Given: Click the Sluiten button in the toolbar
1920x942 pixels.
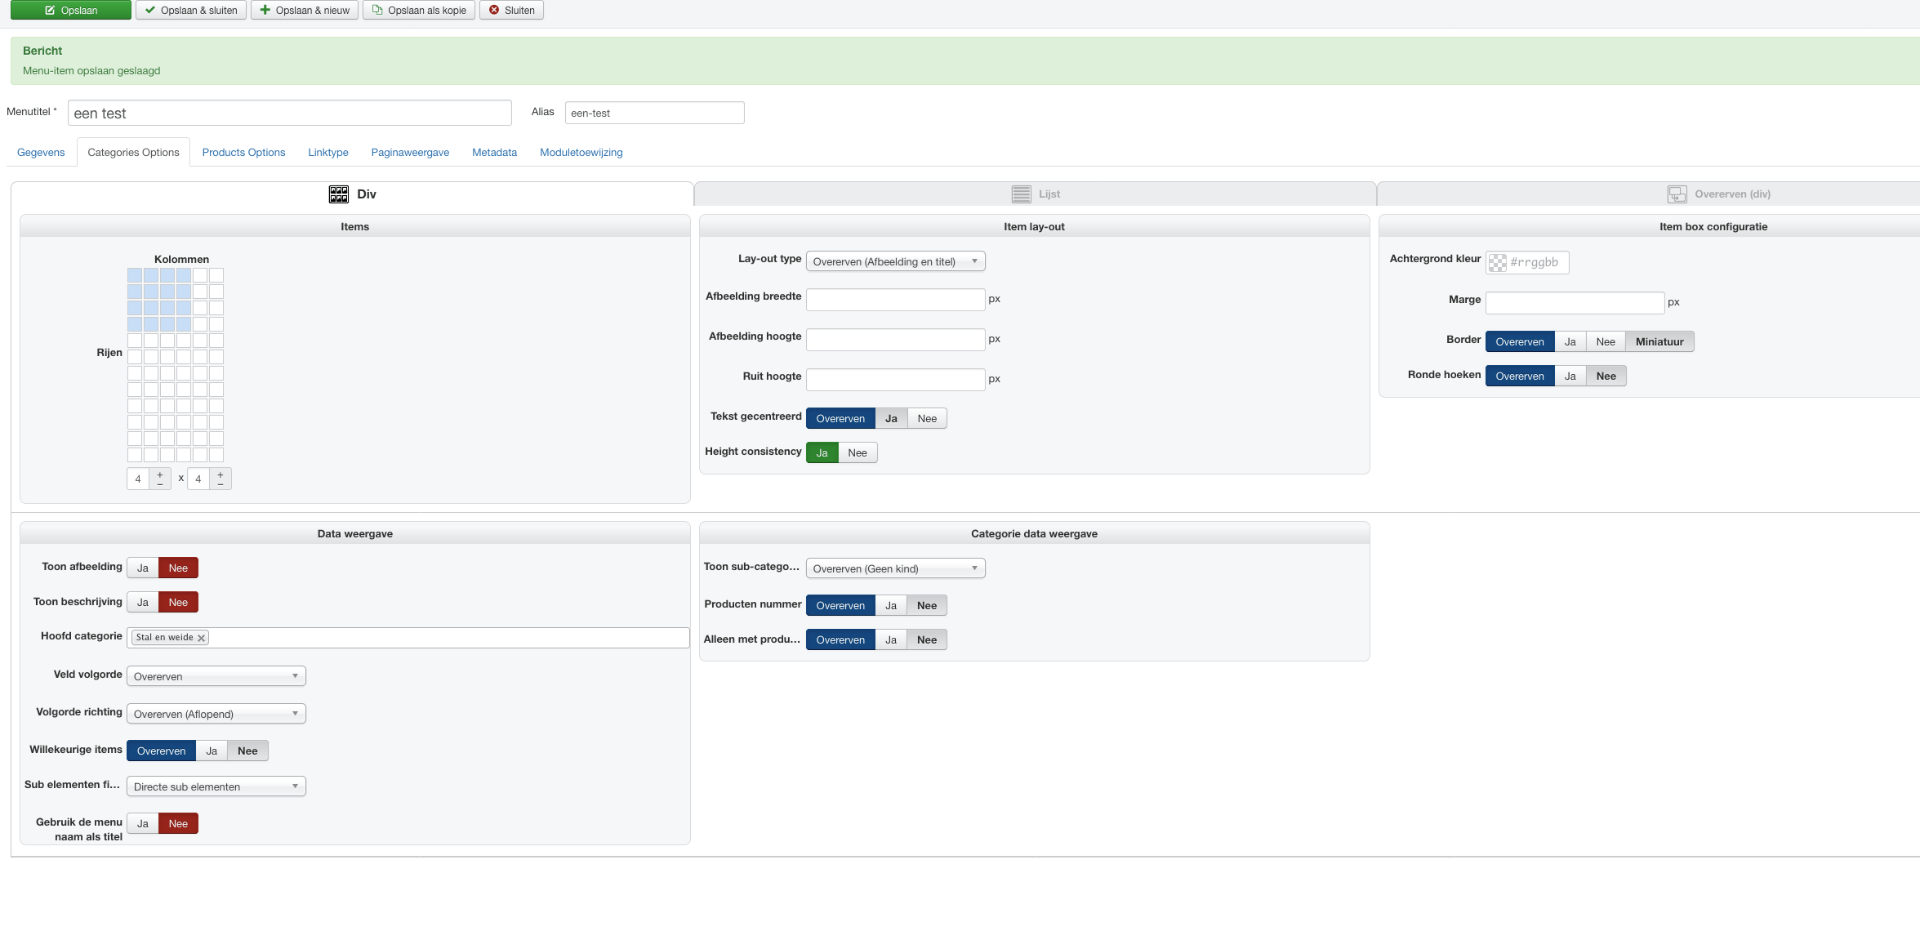Looking at the screenshot, I should point(511,10).
